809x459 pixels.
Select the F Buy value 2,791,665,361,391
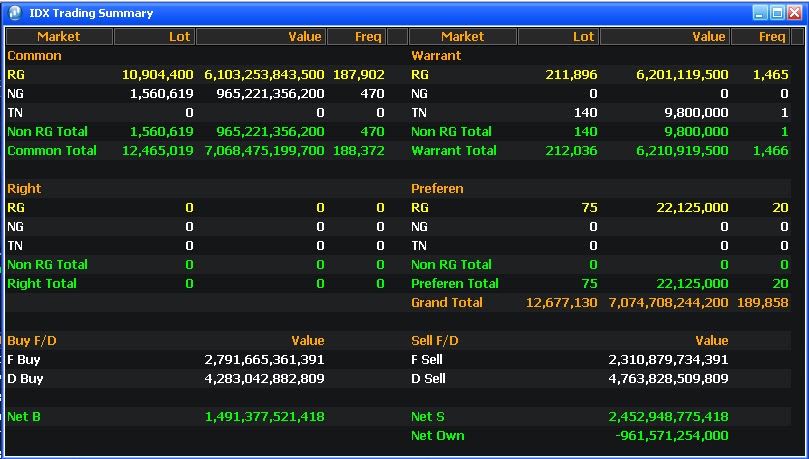pyautogui.click(x=264, y=359)
